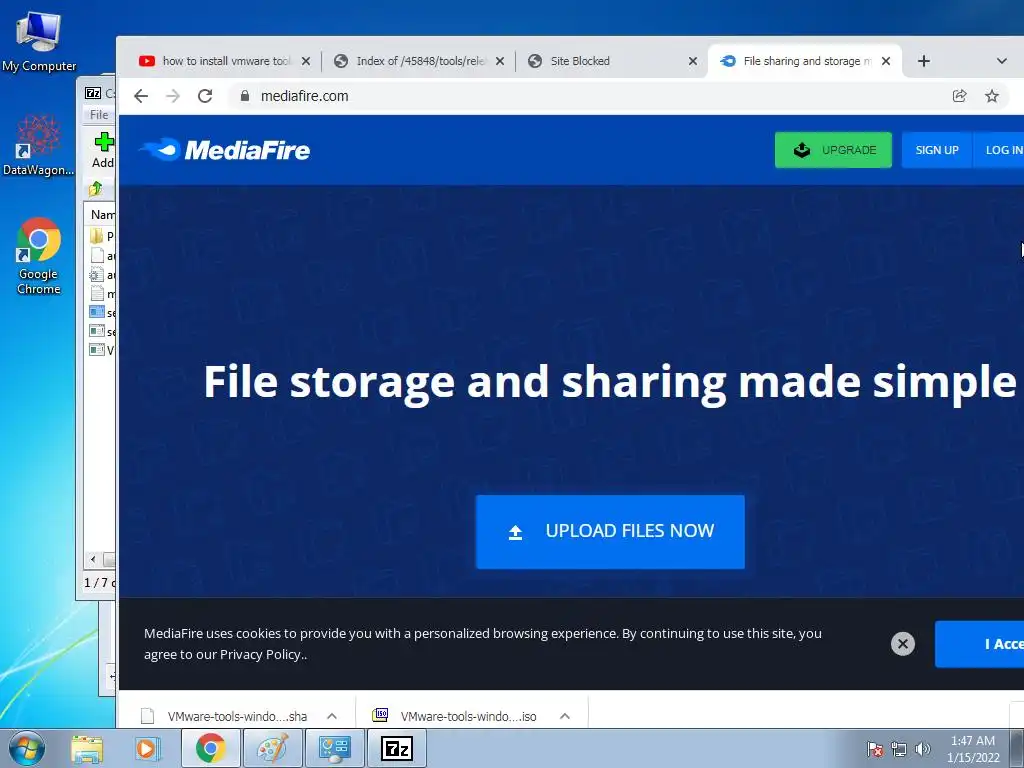Click the volume speaker tray icon
This screenshot has height=768, width=1024.
coord(922,749)
